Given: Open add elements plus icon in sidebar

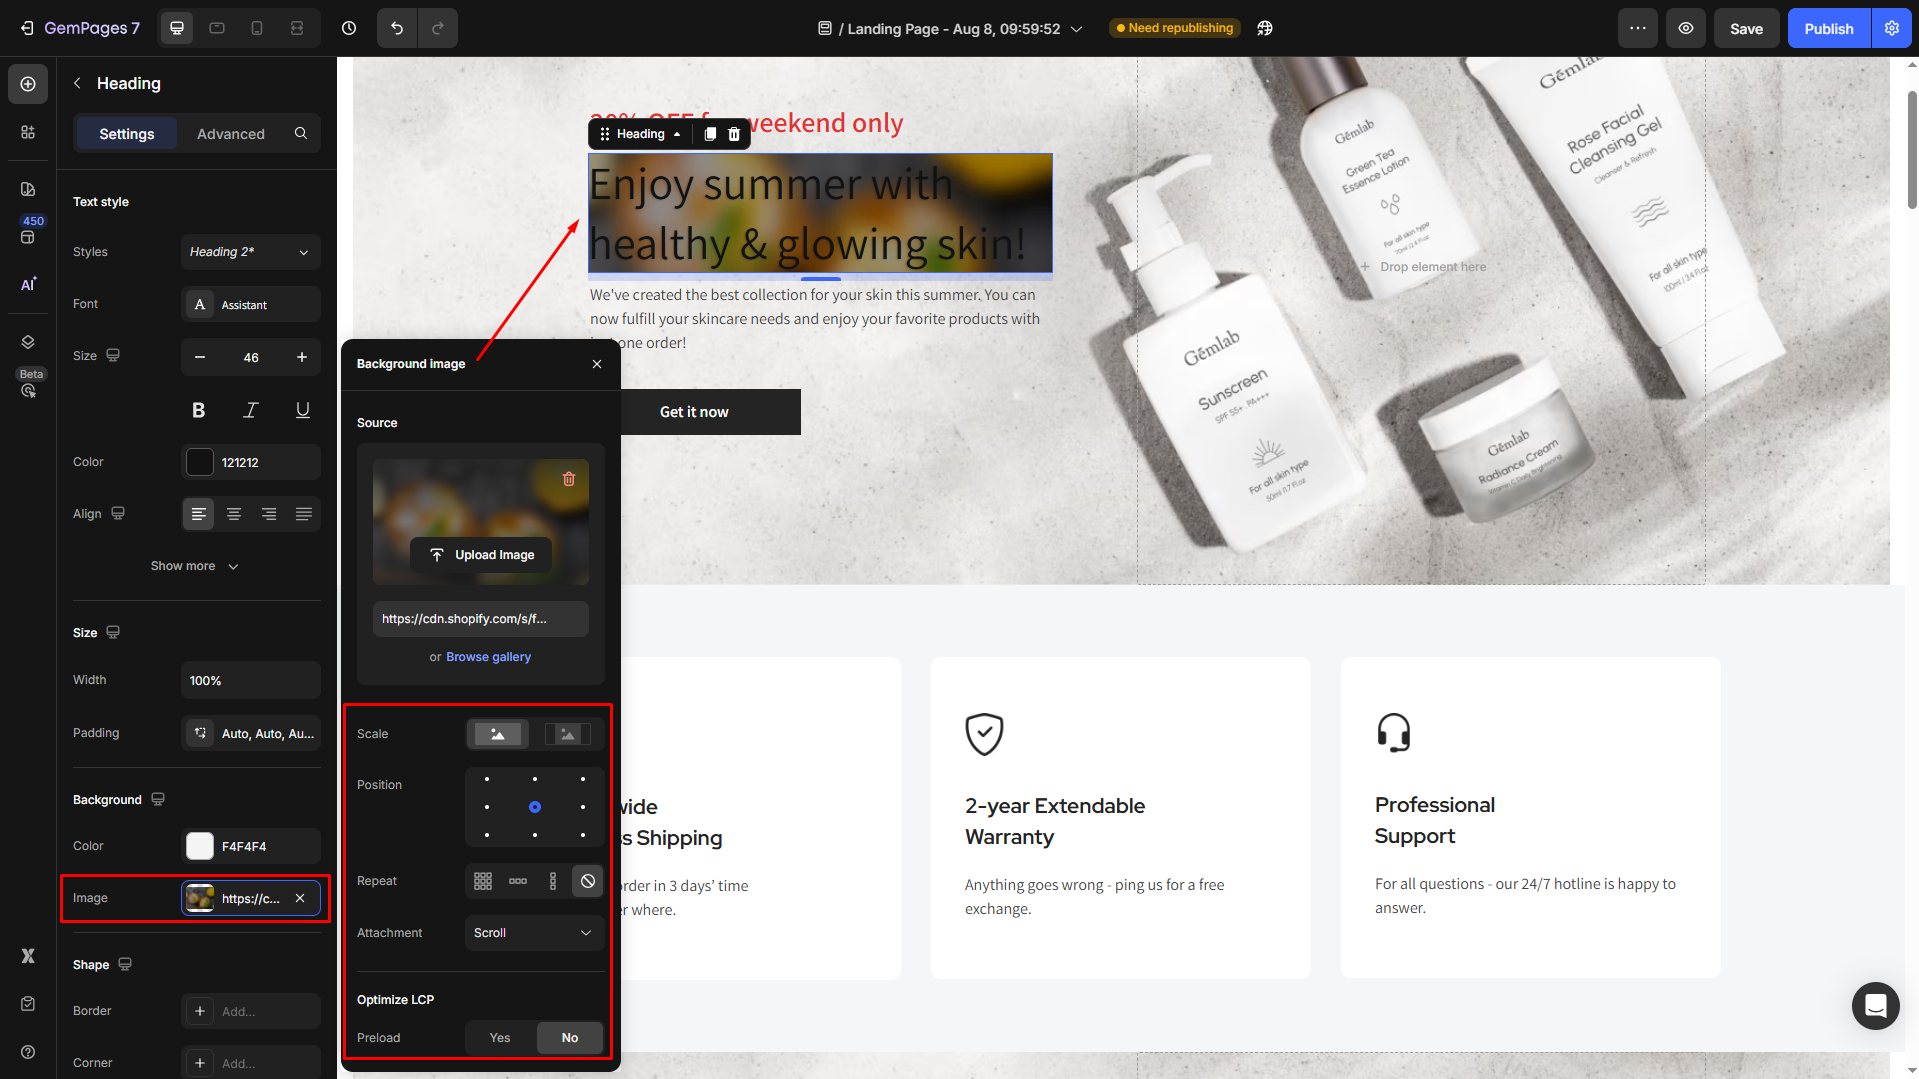Looking at the screenshot, I should tap(28, 84).
